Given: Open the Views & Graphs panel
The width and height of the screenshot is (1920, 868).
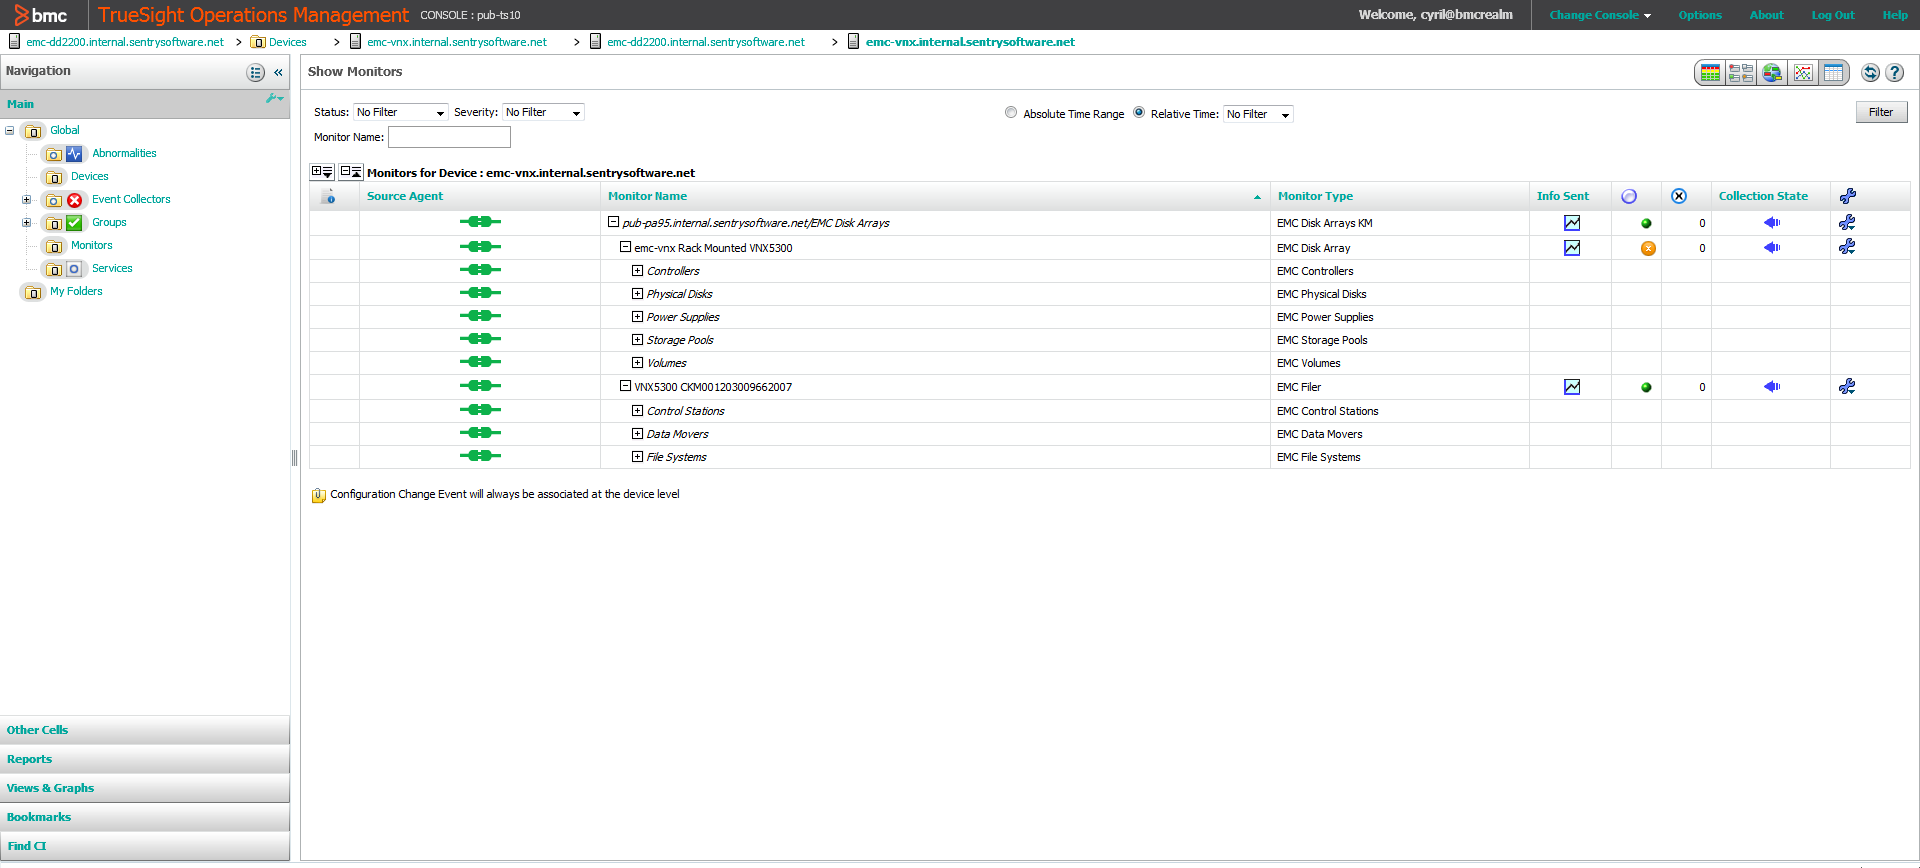Looking at the screenshot, I should pos(145,788).
